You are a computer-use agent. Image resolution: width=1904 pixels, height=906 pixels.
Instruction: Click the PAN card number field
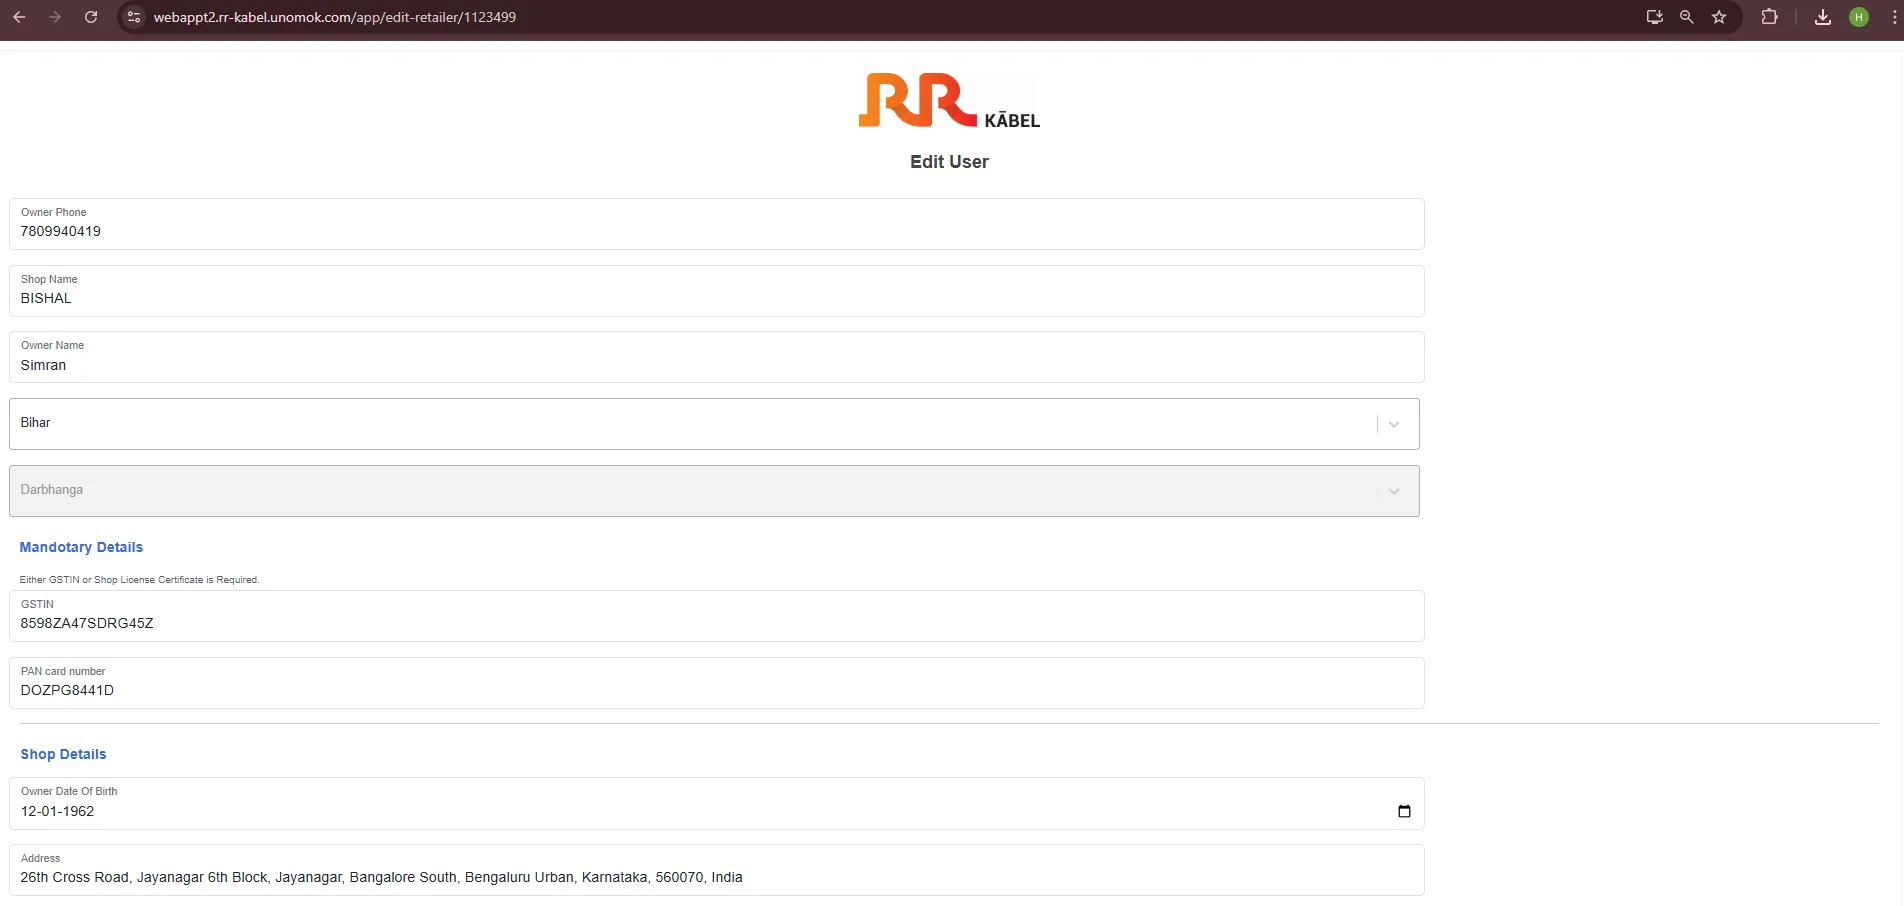coord(716,690)
